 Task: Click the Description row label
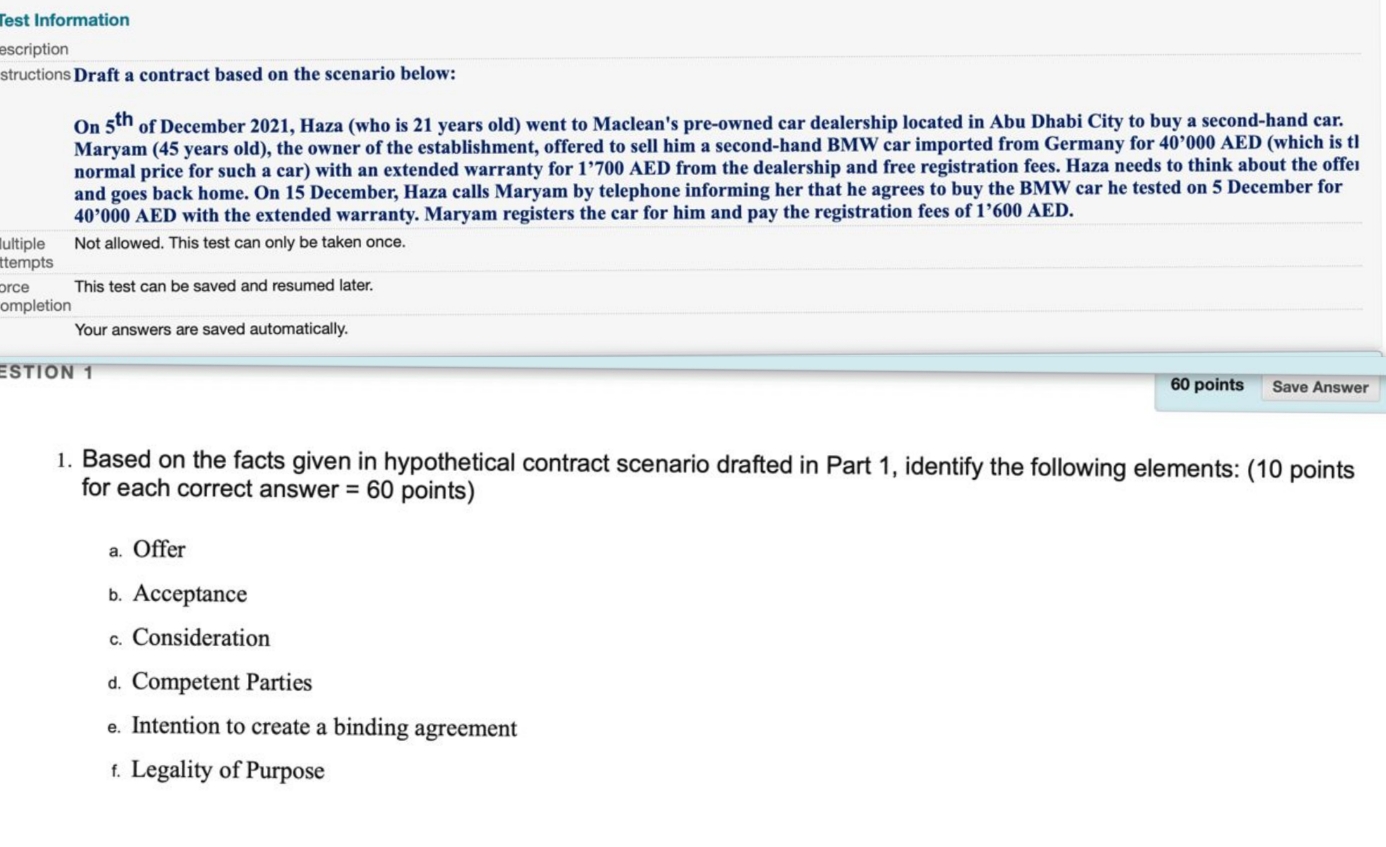pyautogui.click(x=32, y=48)
